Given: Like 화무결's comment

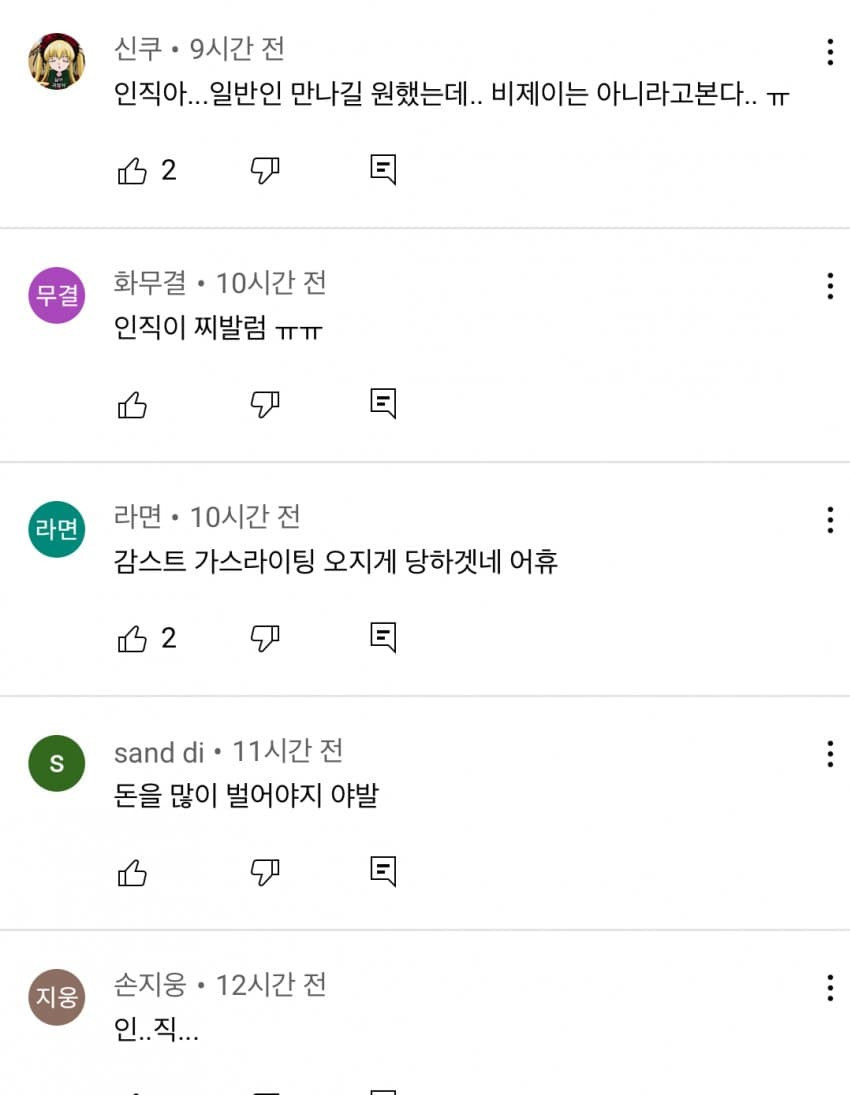Looking at the screenshot, I should pos(132,404).
